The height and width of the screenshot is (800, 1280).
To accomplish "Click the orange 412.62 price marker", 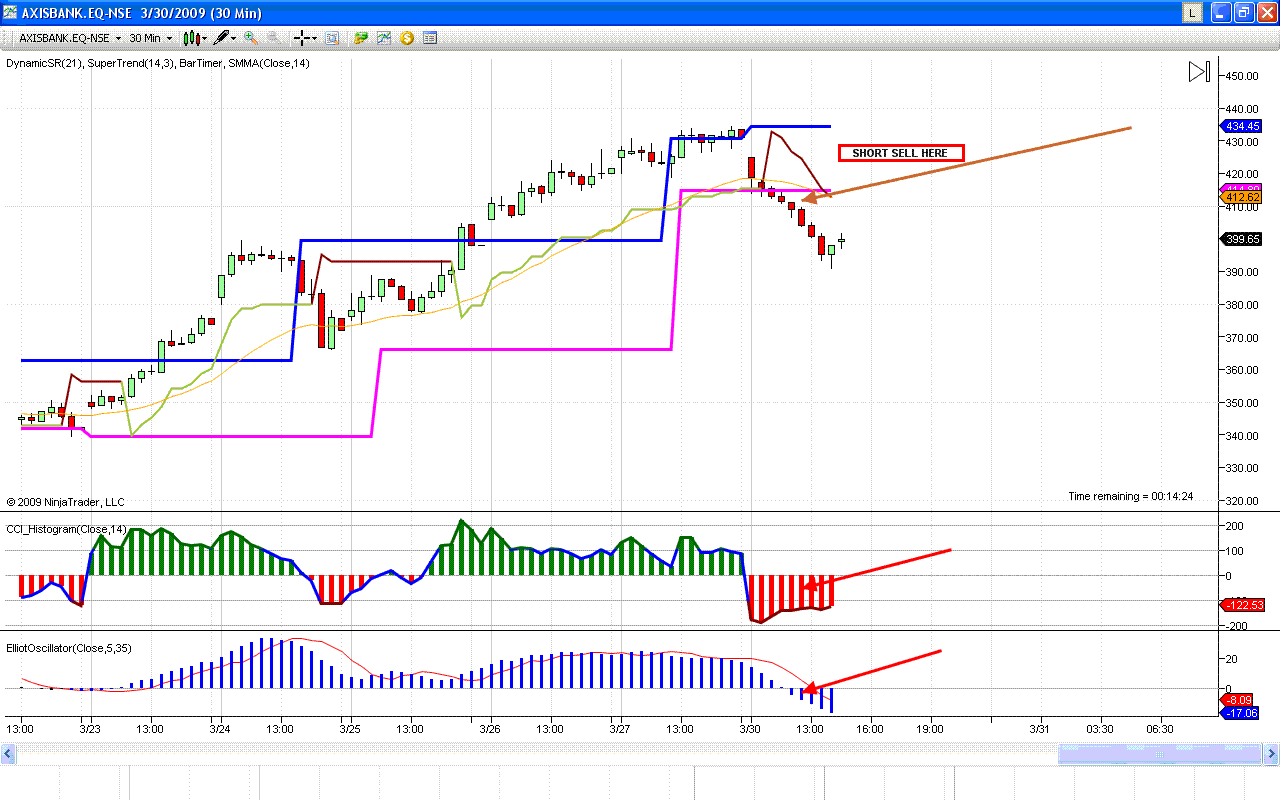I will pyautogui.click(x=1242, y=197).
